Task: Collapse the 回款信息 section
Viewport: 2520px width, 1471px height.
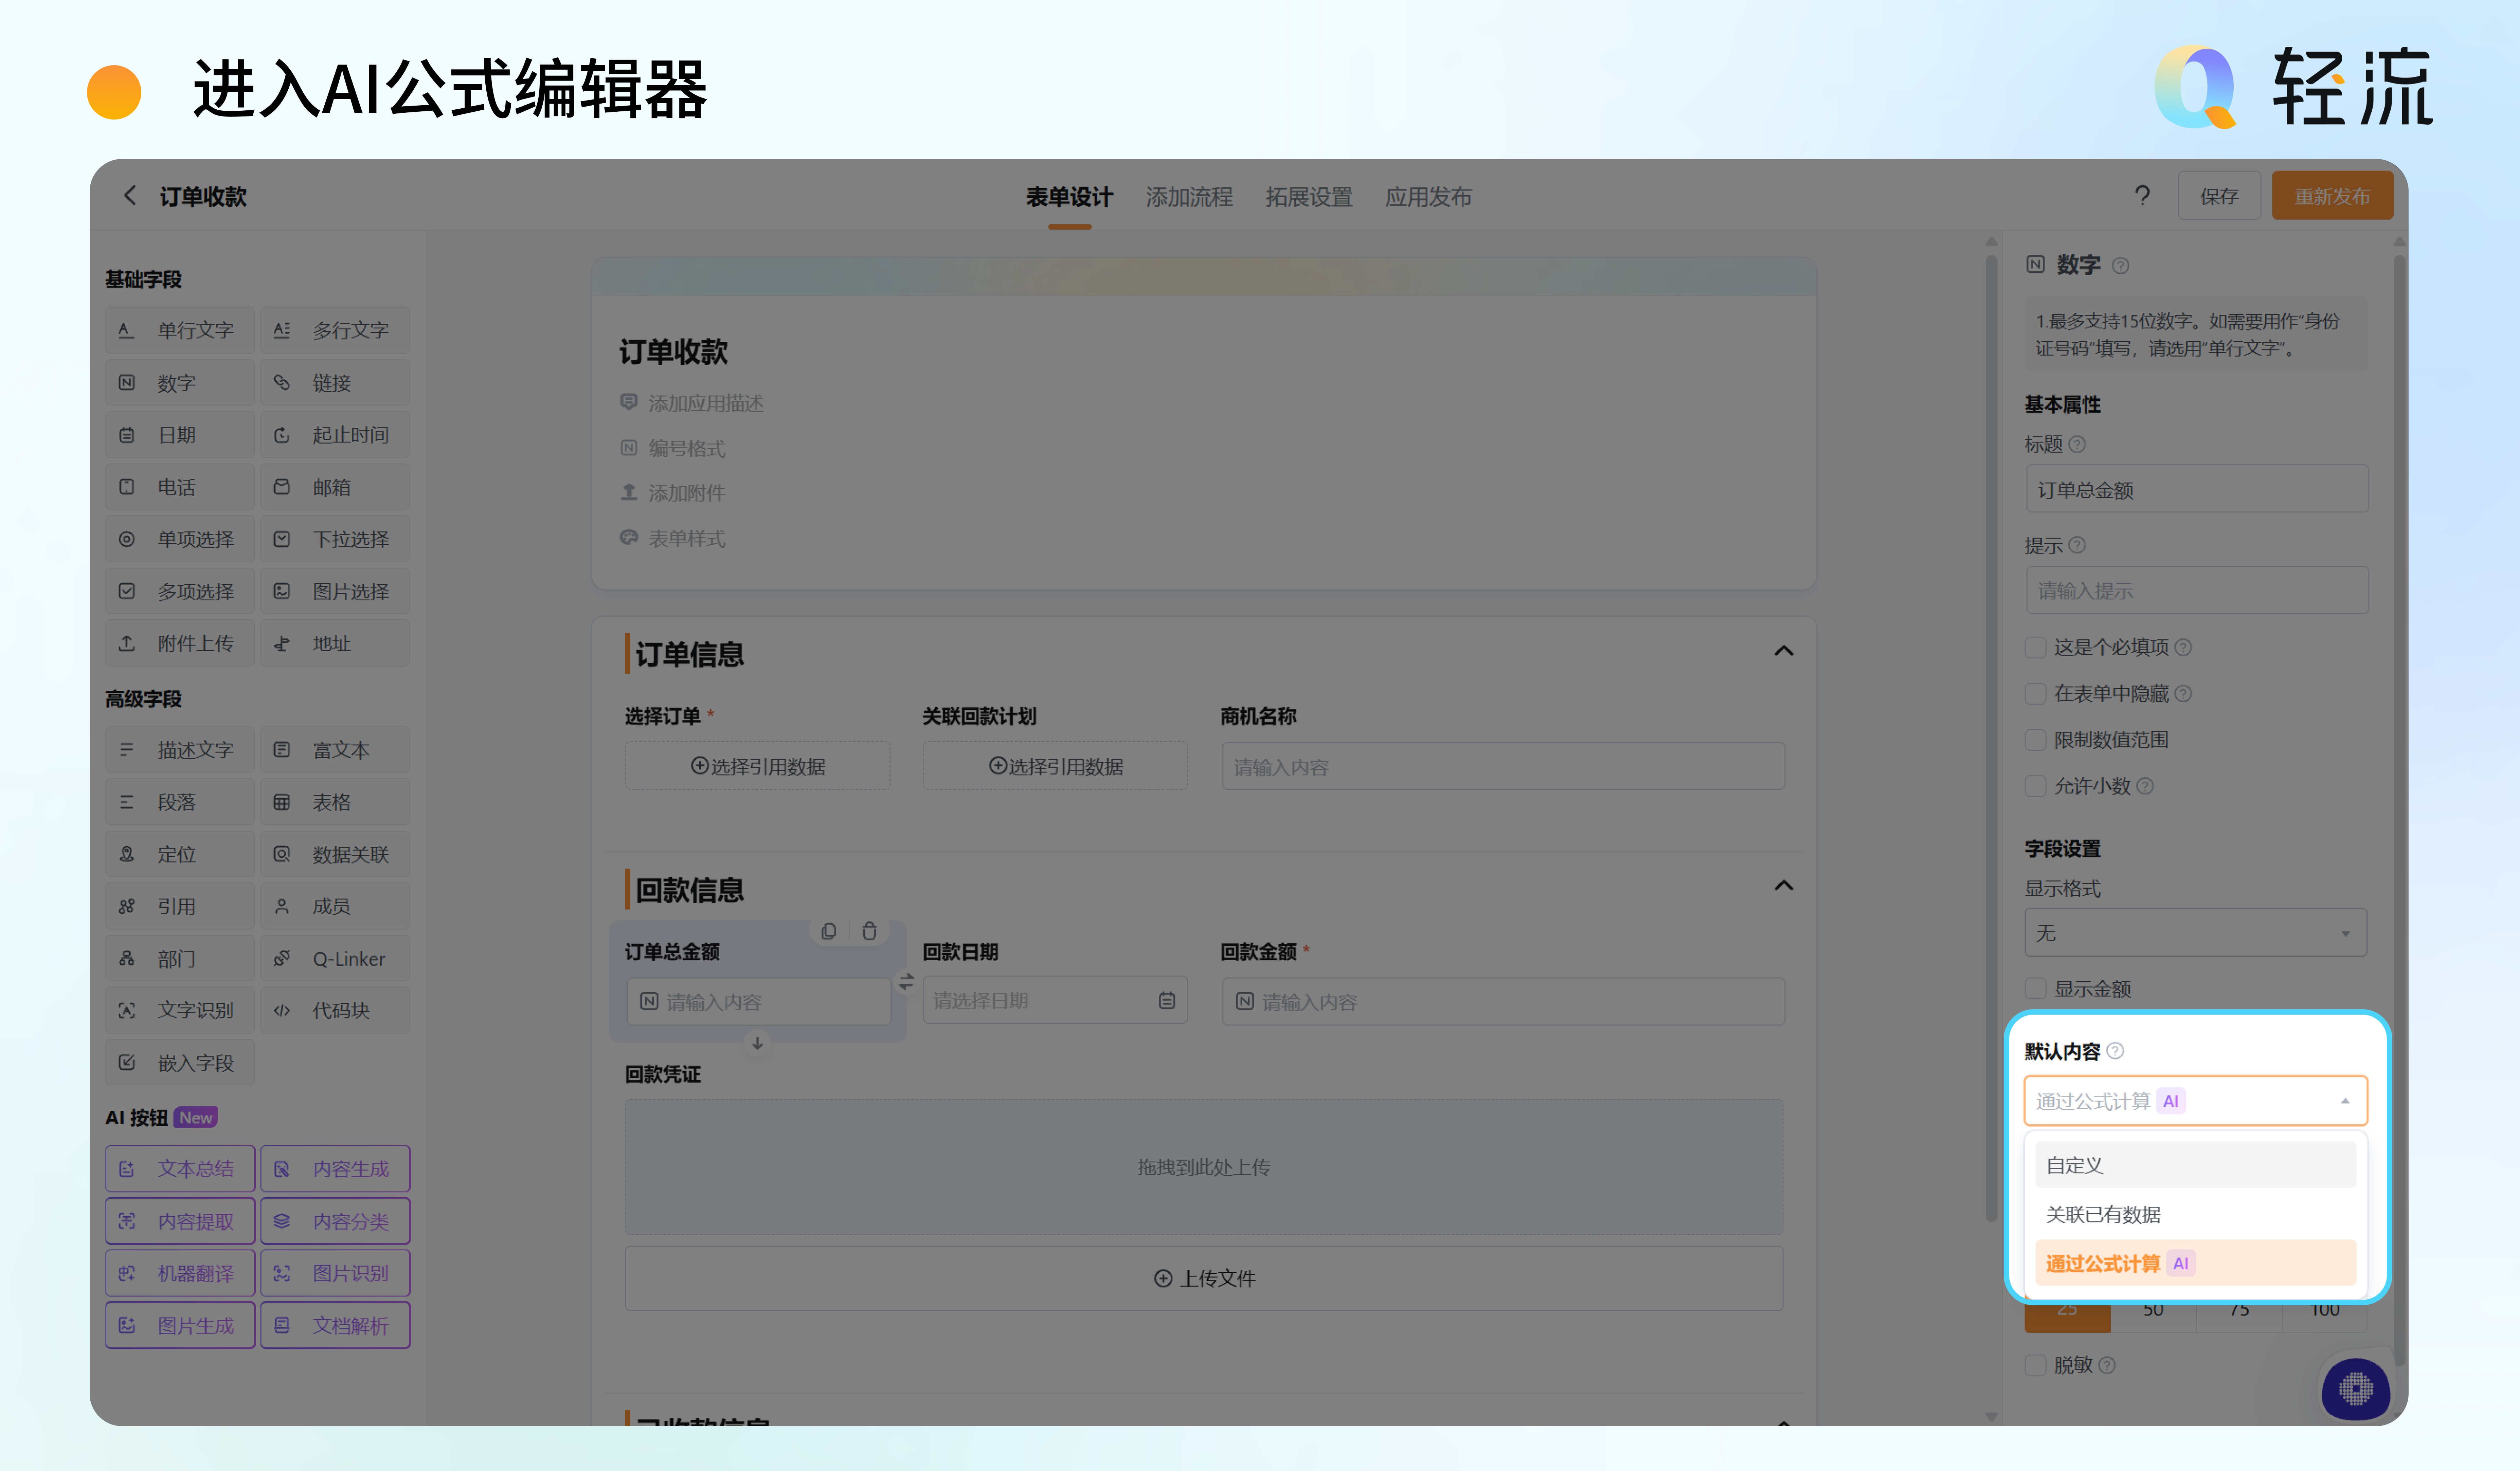Action: pos(1784,886)
